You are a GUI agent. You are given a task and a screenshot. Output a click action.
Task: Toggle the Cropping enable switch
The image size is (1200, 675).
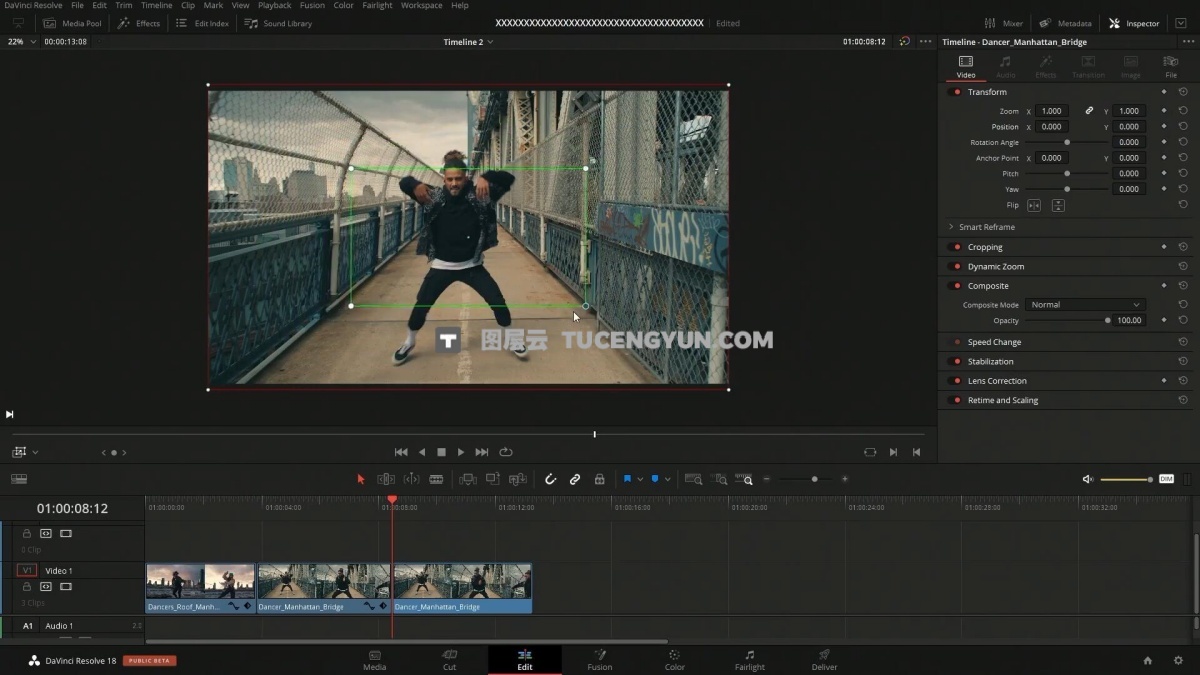click(956, 247)
